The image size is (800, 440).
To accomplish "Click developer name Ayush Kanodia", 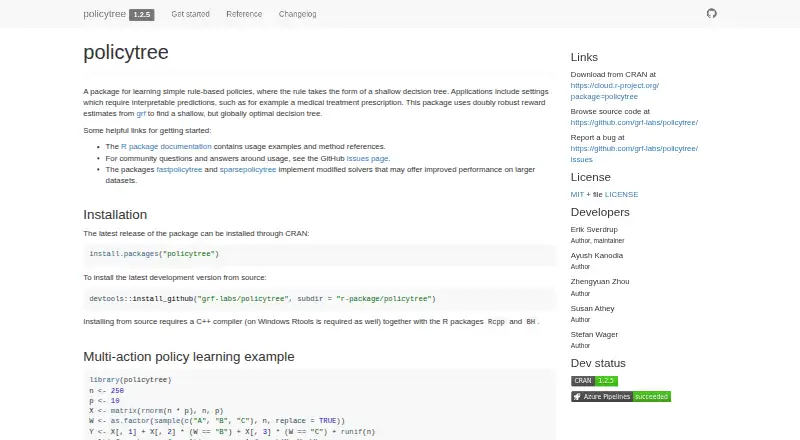I will [596, 256].
